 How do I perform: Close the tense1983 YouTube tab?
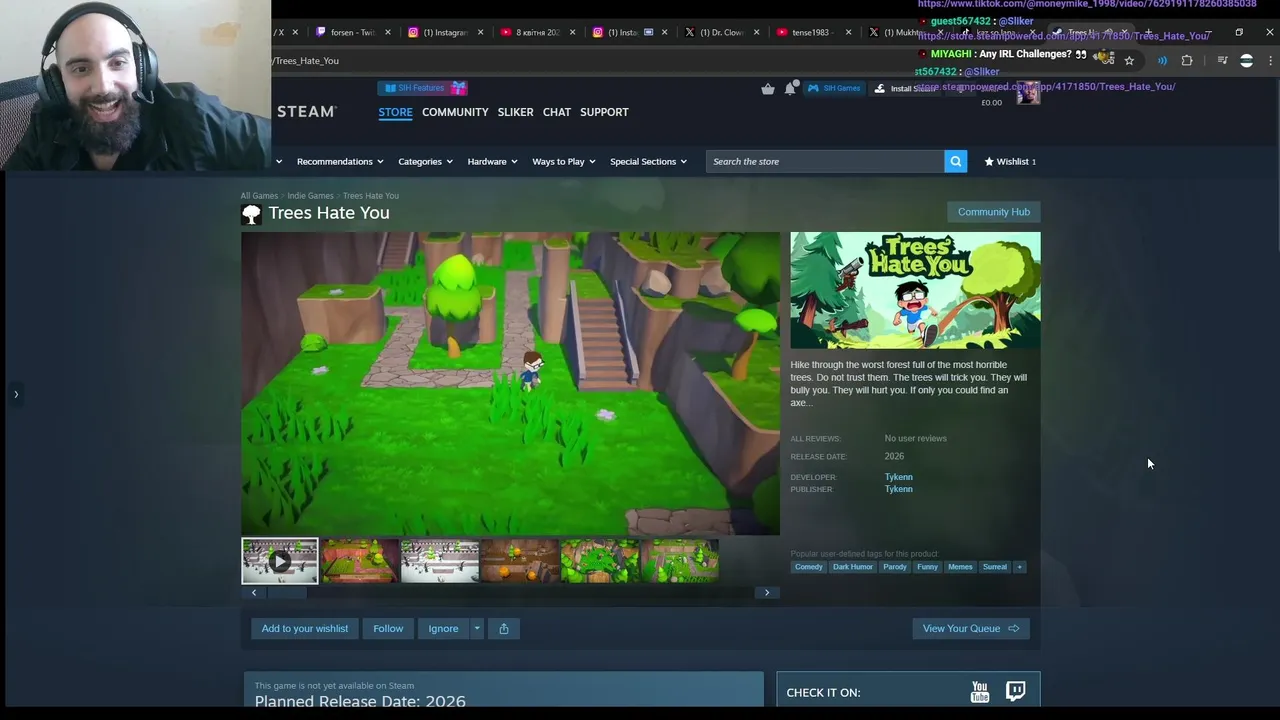click(x=848, y=32)
